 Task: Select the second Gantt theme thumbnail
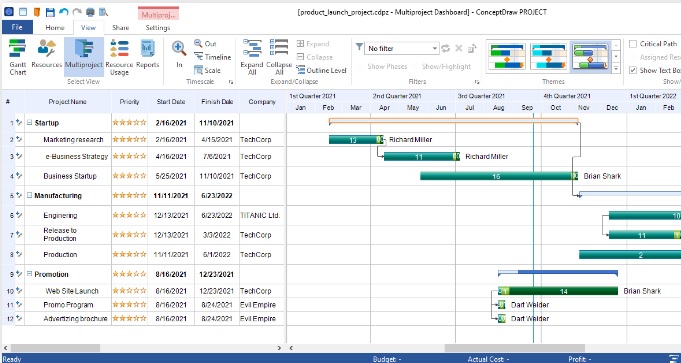click(549, 56)
